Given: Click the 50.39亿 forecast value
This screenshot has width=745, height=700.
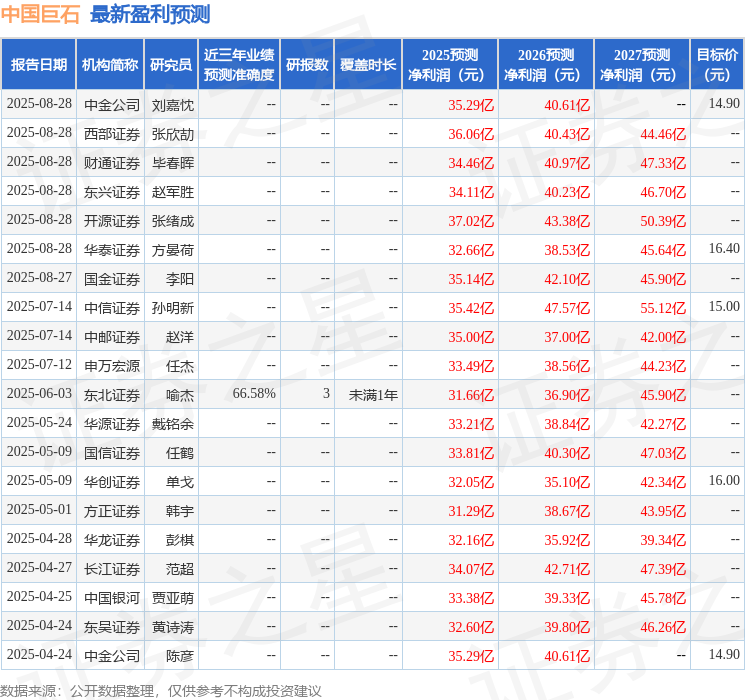Looking at the screenshot, I should coord(663,221).
